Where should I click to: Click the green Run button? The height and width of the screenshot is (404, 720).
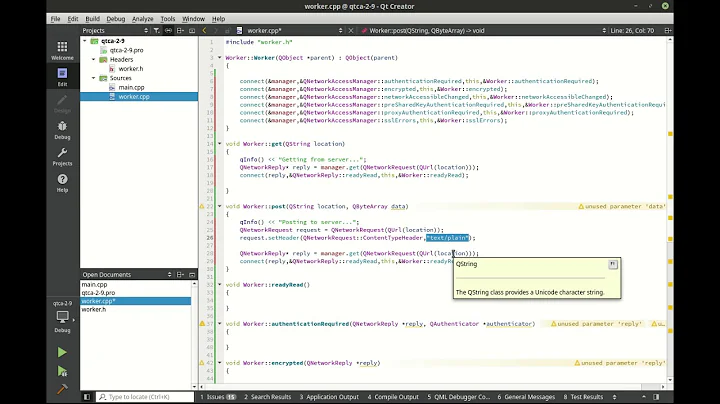pos(62,352)
